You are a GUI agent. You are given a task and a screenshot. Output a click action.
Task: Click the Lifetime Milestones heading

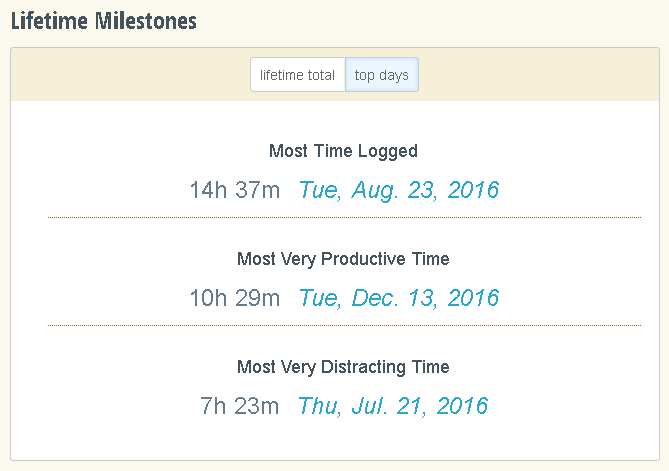click(104, 21)
